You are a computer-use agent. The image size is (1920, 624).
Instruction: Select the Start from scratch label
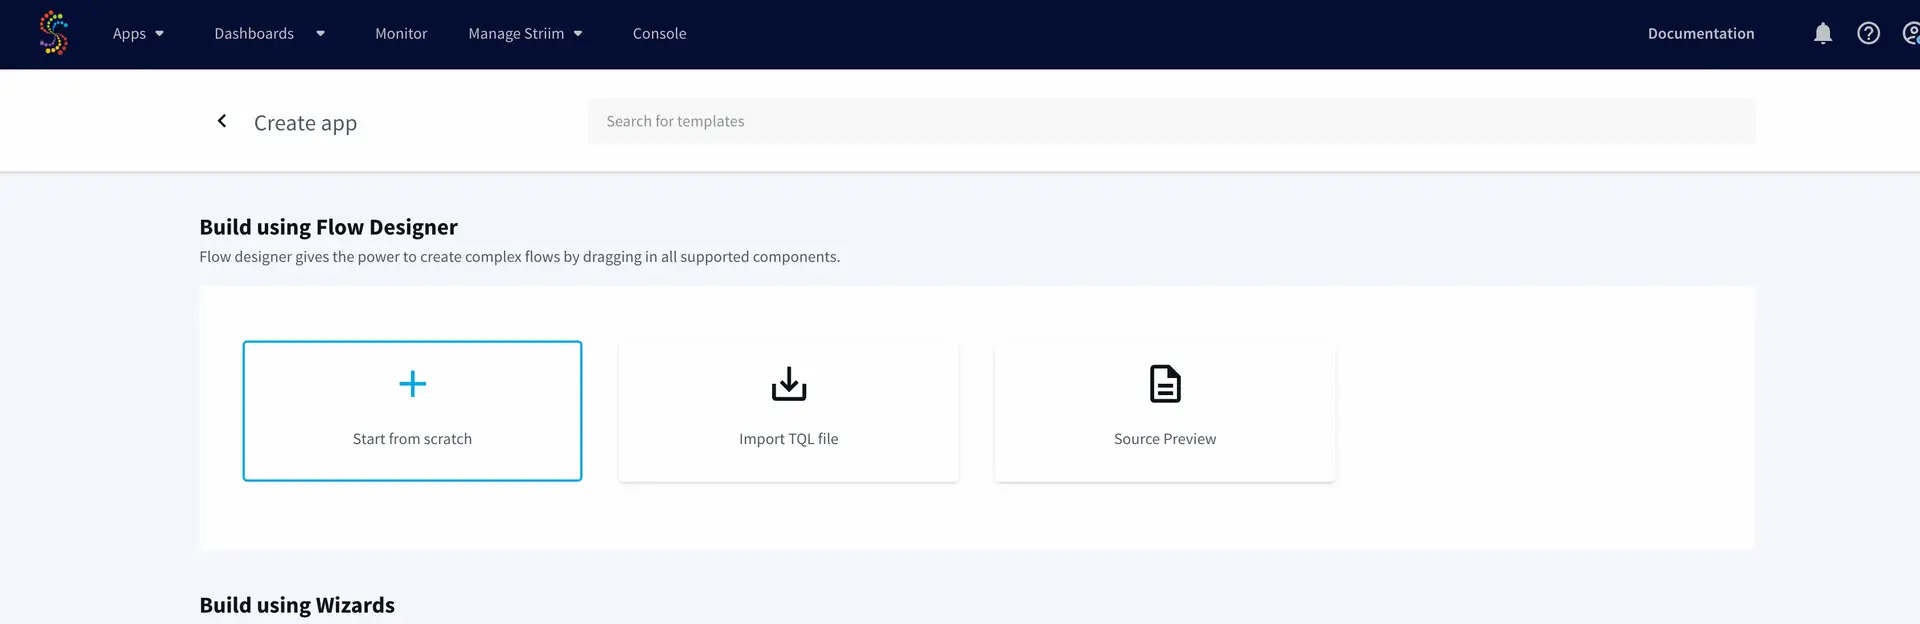(x=412, y=439)
